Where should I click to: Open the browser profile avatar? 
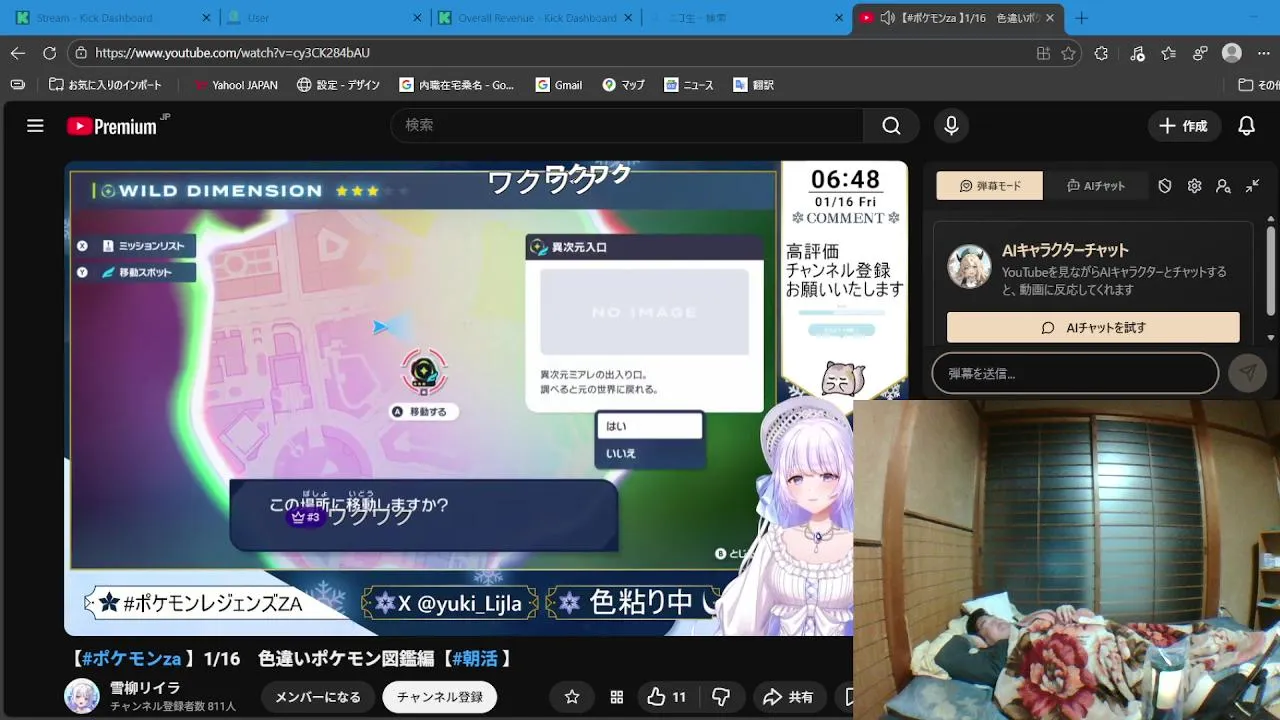(1232, 53)
